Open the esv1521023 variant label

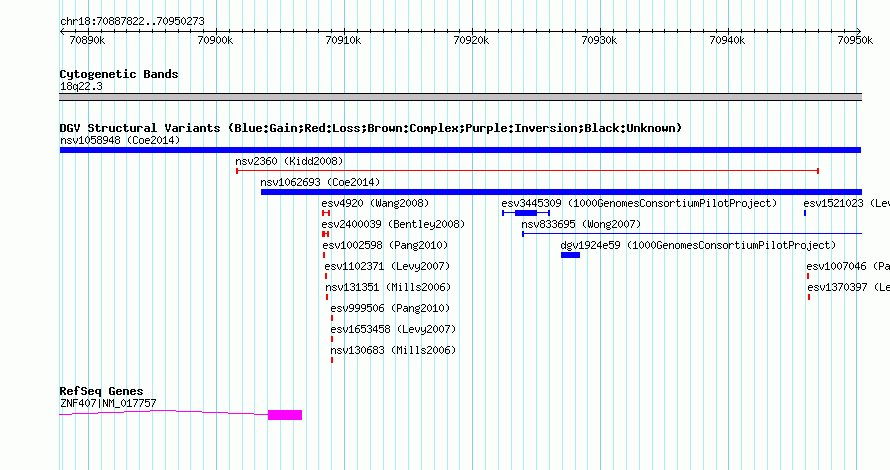point(846,203)
